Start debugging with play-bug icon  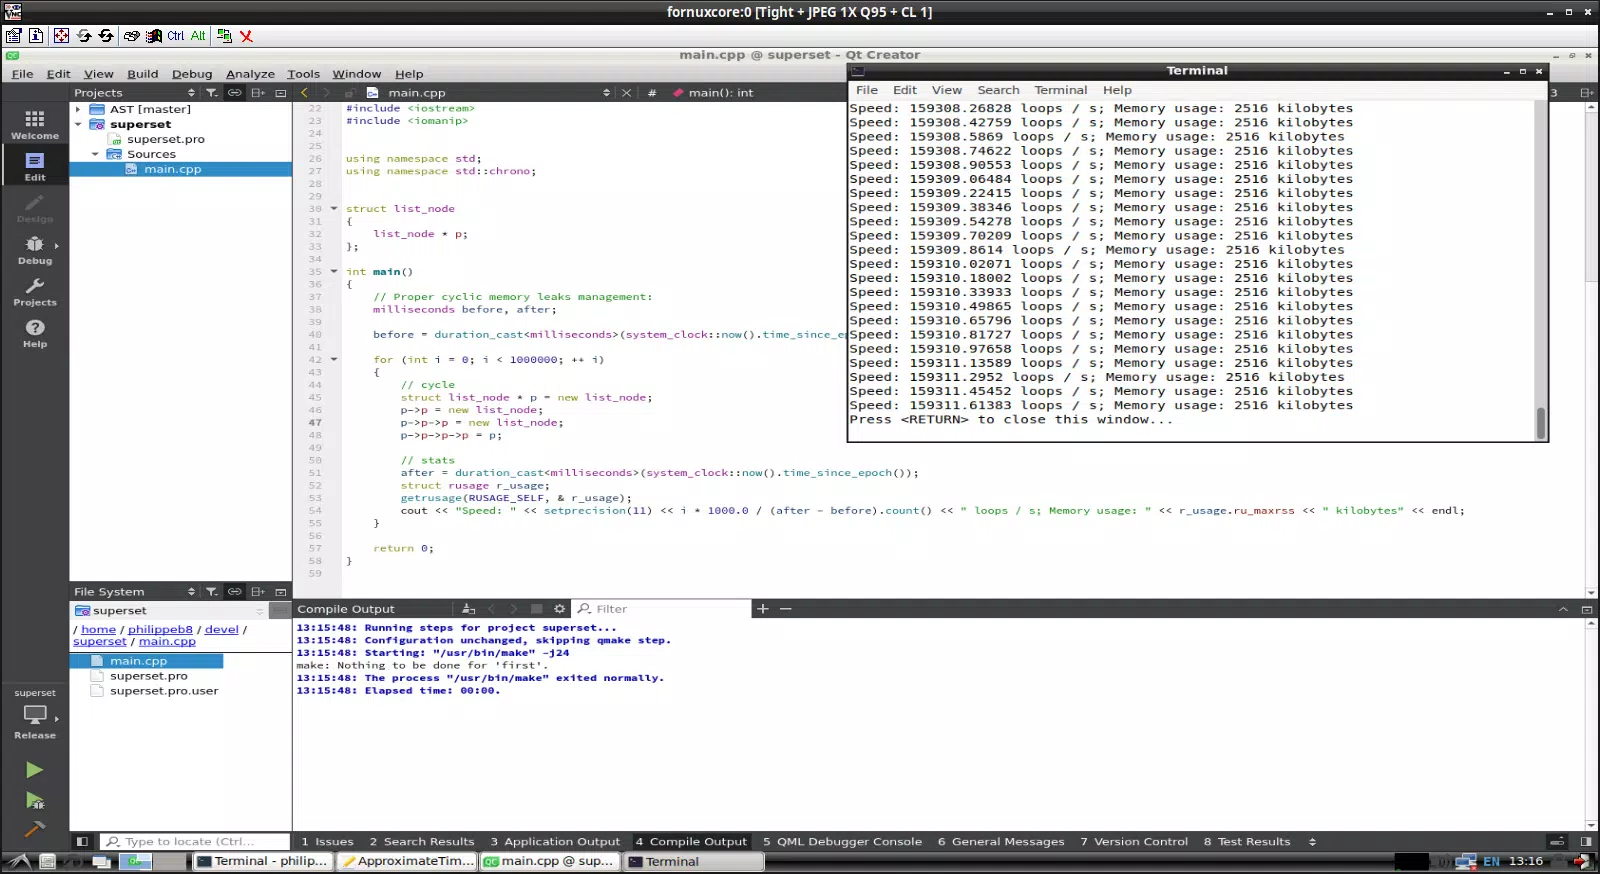coord(34,800)
